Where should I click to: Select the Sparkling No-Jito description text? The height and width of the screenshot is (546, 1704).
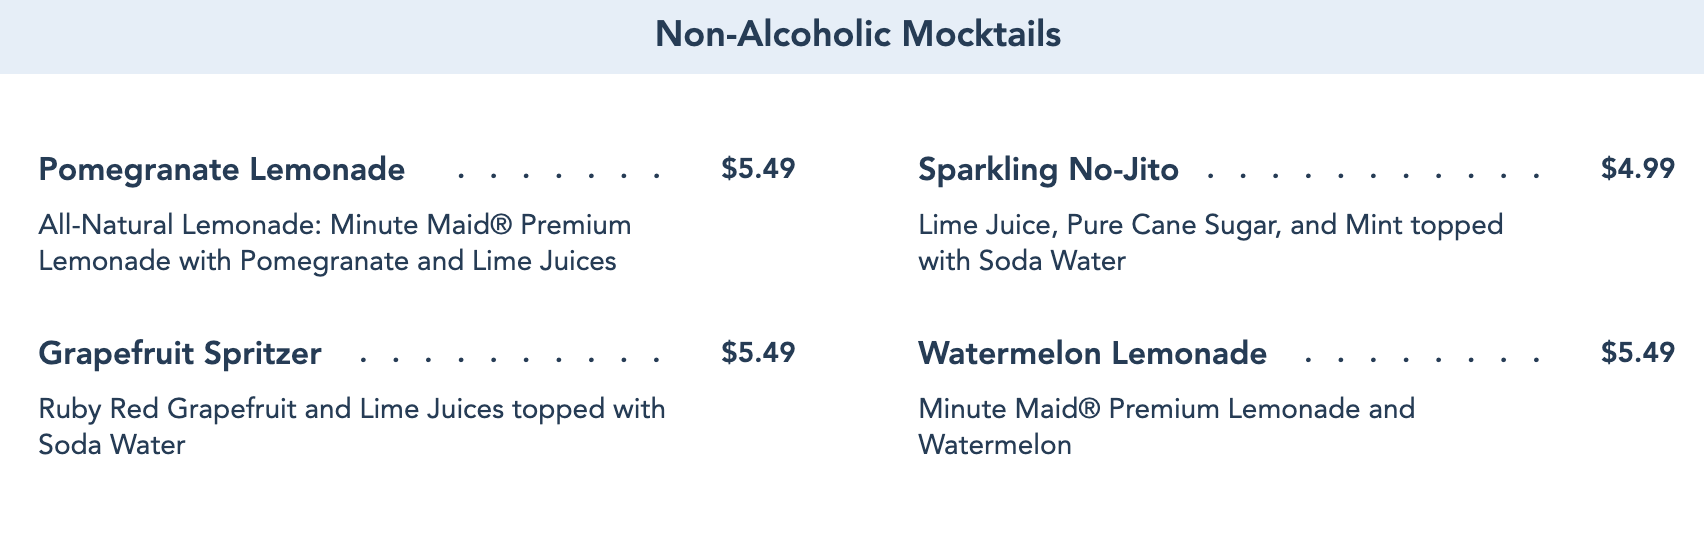pos(1210,243)
